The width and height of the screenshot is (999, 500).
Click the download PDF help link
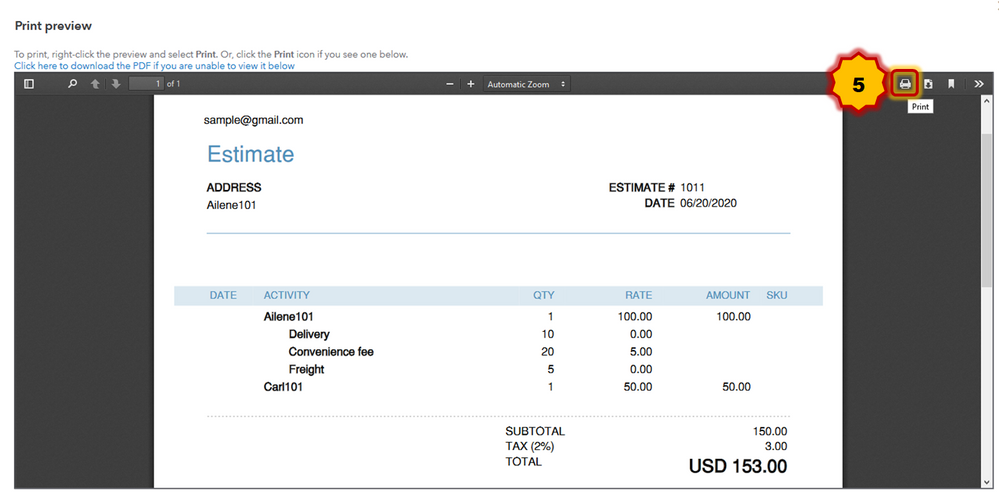coord(154,66)
